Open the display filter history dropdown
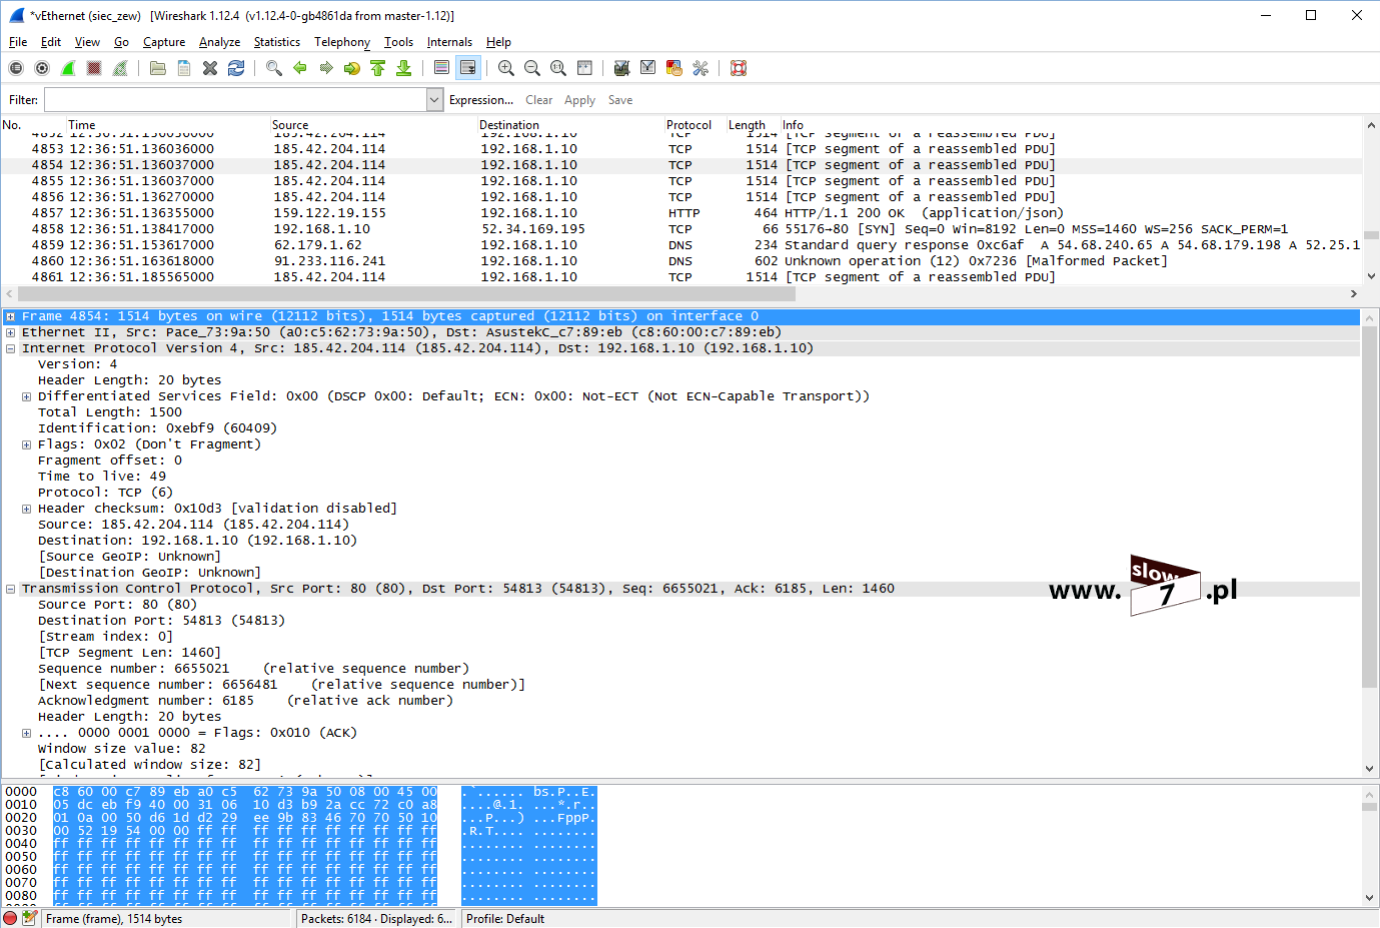The image size is (1380, 928). 434,100
